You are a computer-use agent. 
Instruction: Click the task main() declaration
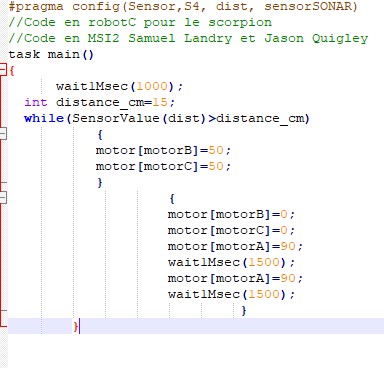pyautogui.click(x=51, y=54)
